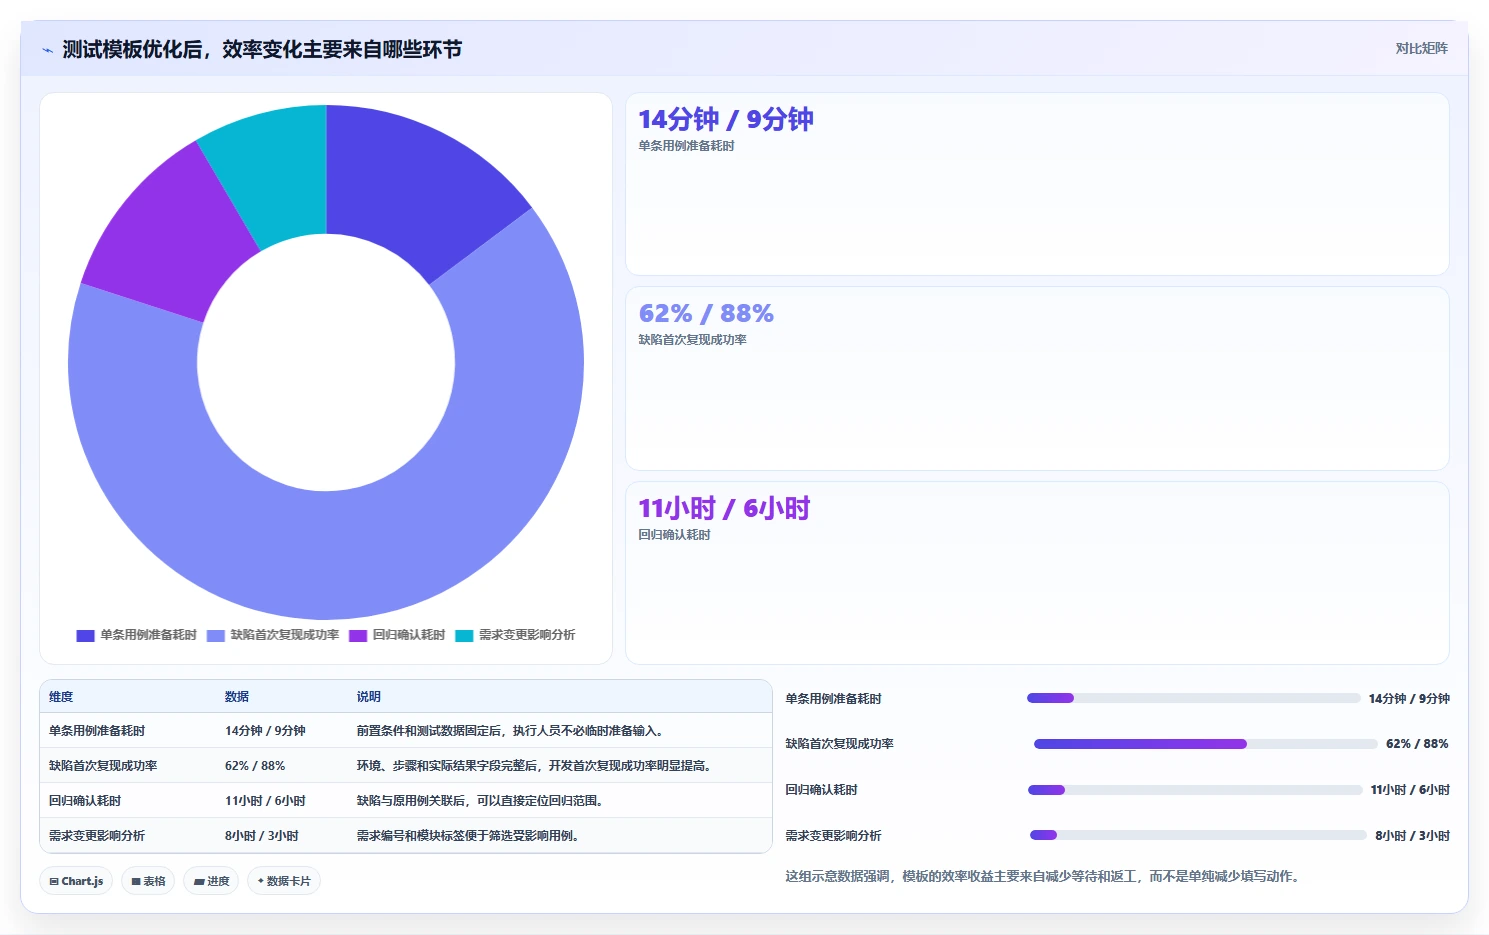The height and width of the screenshot is (935, 1489).
Task: Click the 数据卡片 tag chip
Action: click(x=284, y=881)
